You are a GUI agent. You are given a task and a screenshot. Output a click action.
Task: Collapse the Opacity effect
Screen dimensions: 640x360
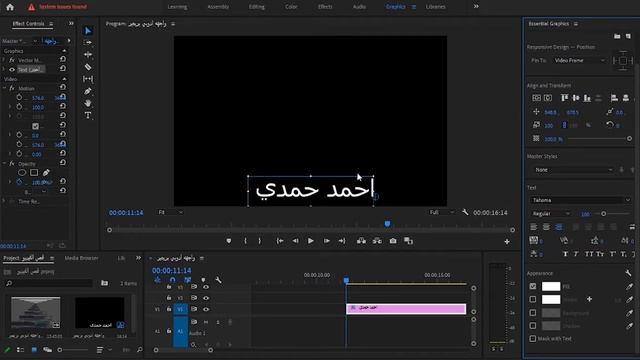click(4, 163)
